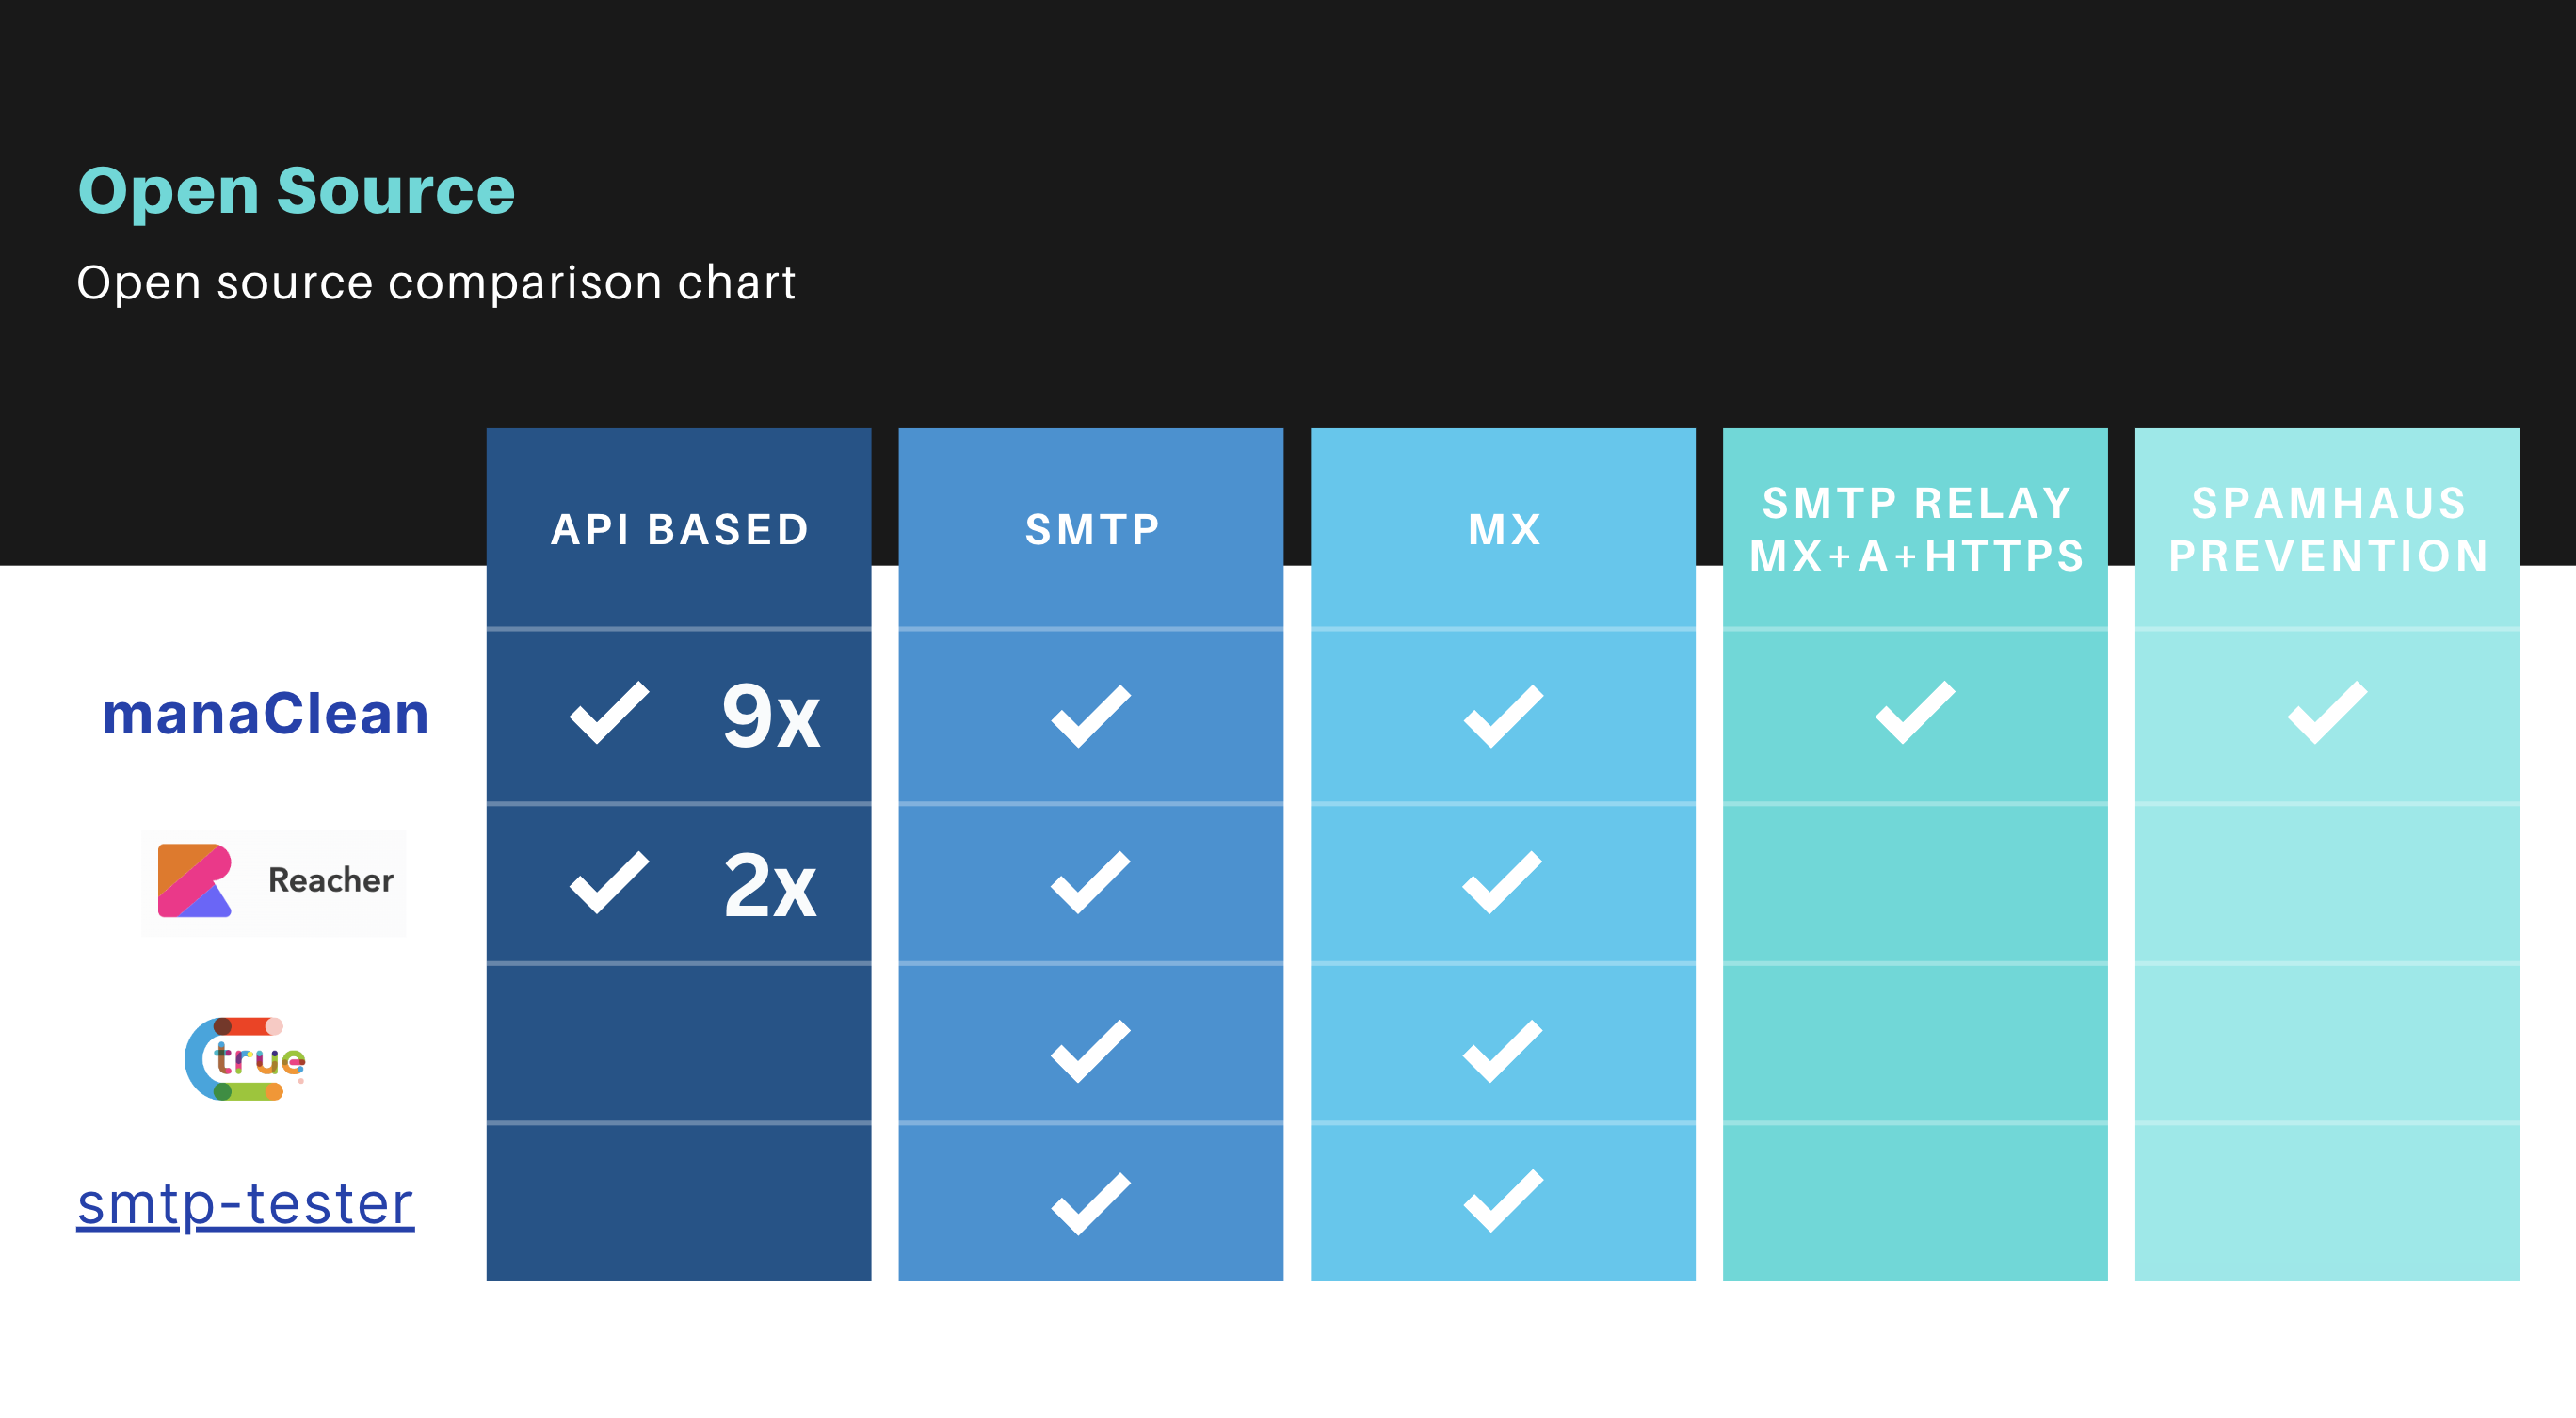The width and height of the screenshot is (2576, 1418).
Task: Select the API BASED column header
Action: coord(680,529)
